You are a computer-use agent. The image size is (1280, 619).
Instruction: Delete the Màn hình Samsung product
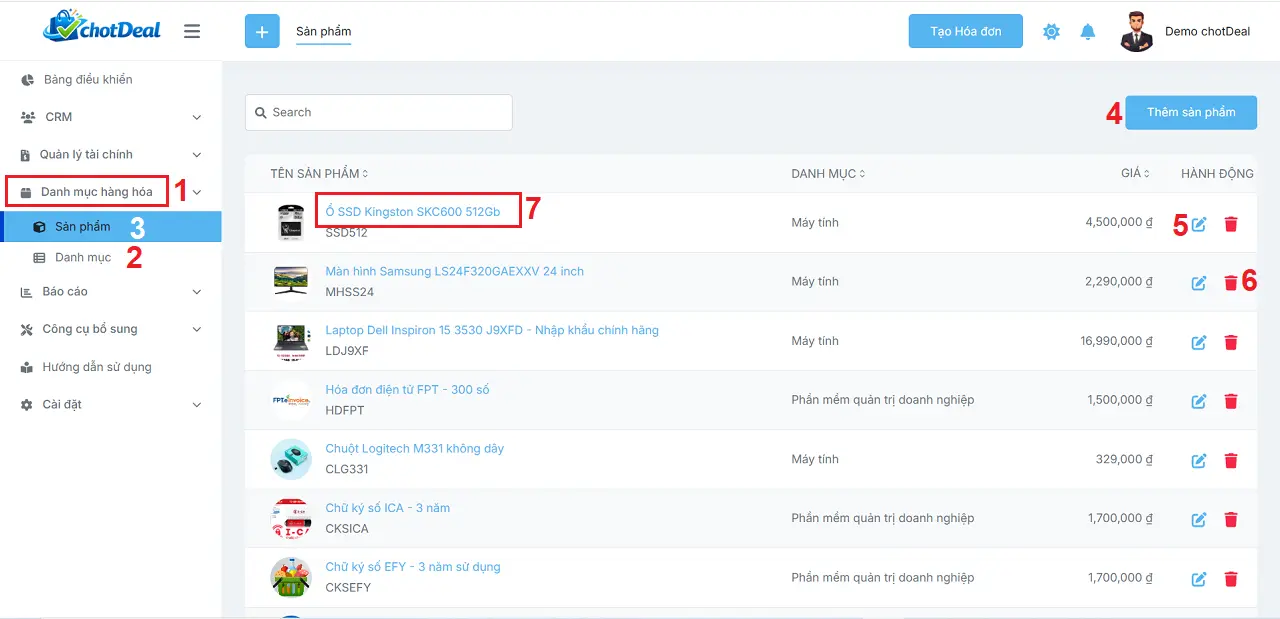point(1230,283)
